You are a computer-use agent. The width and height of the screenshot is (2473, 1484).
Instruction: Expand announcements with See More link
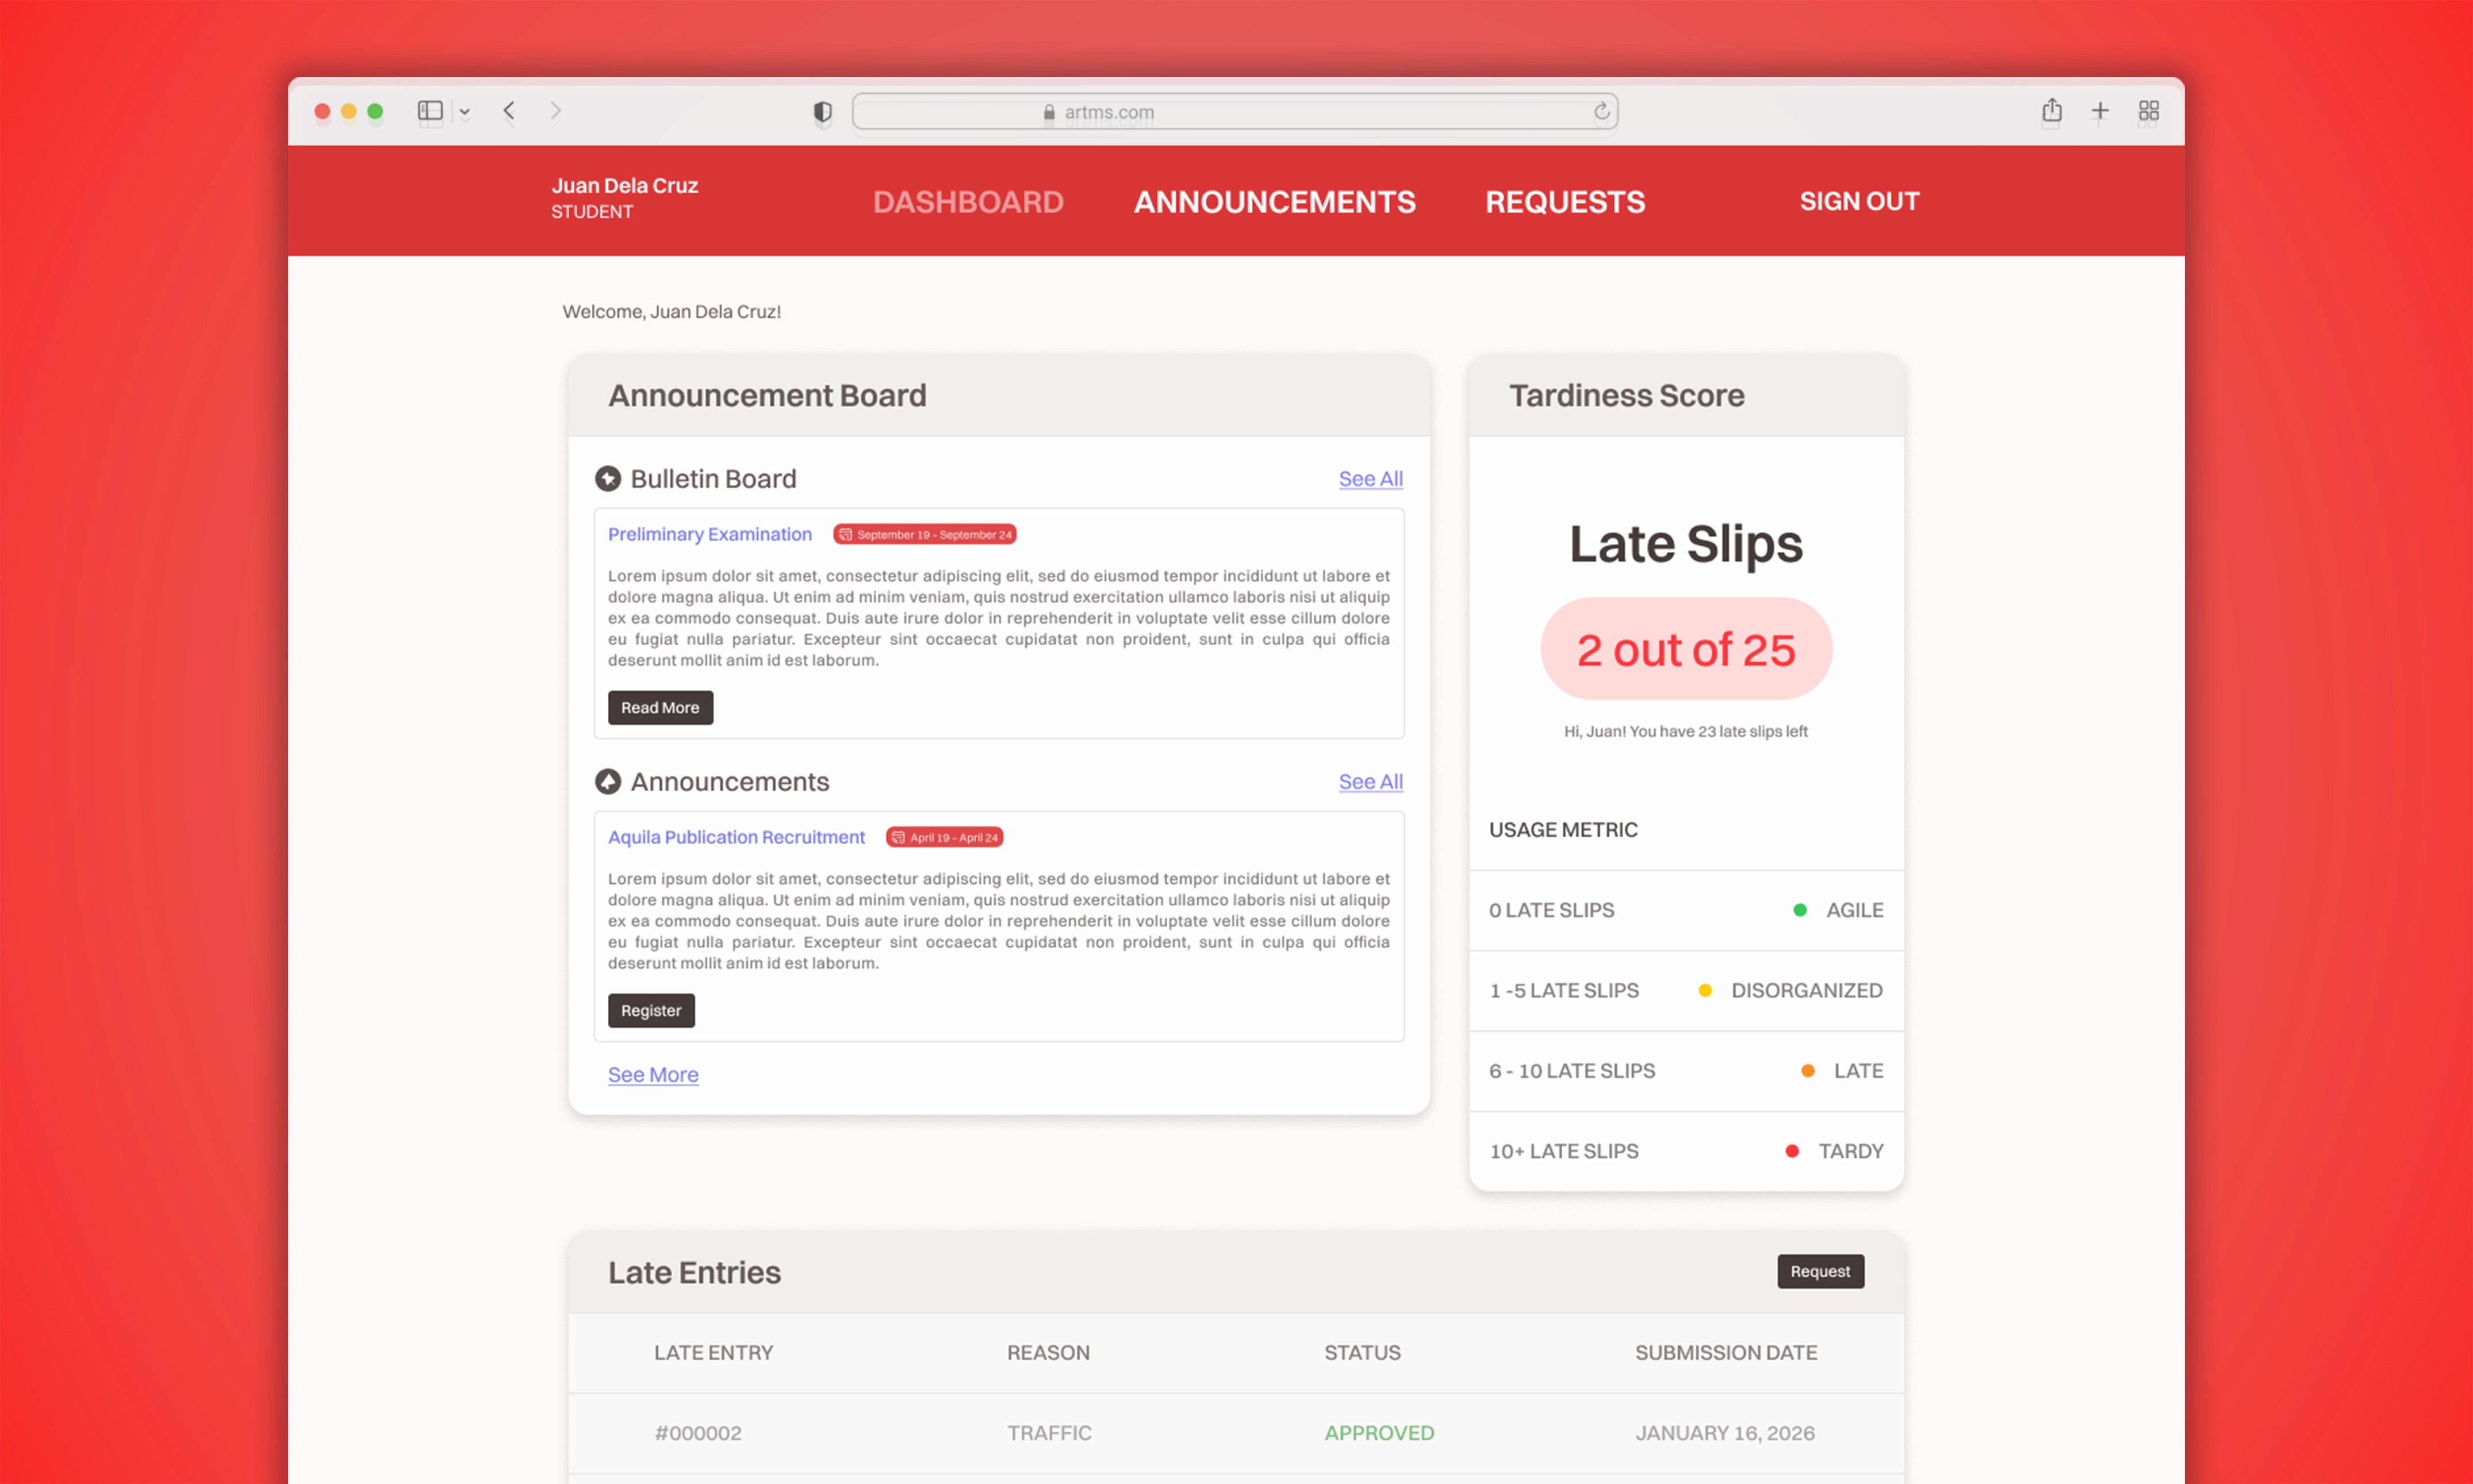pyautogui.click(x=653, y=1075)
